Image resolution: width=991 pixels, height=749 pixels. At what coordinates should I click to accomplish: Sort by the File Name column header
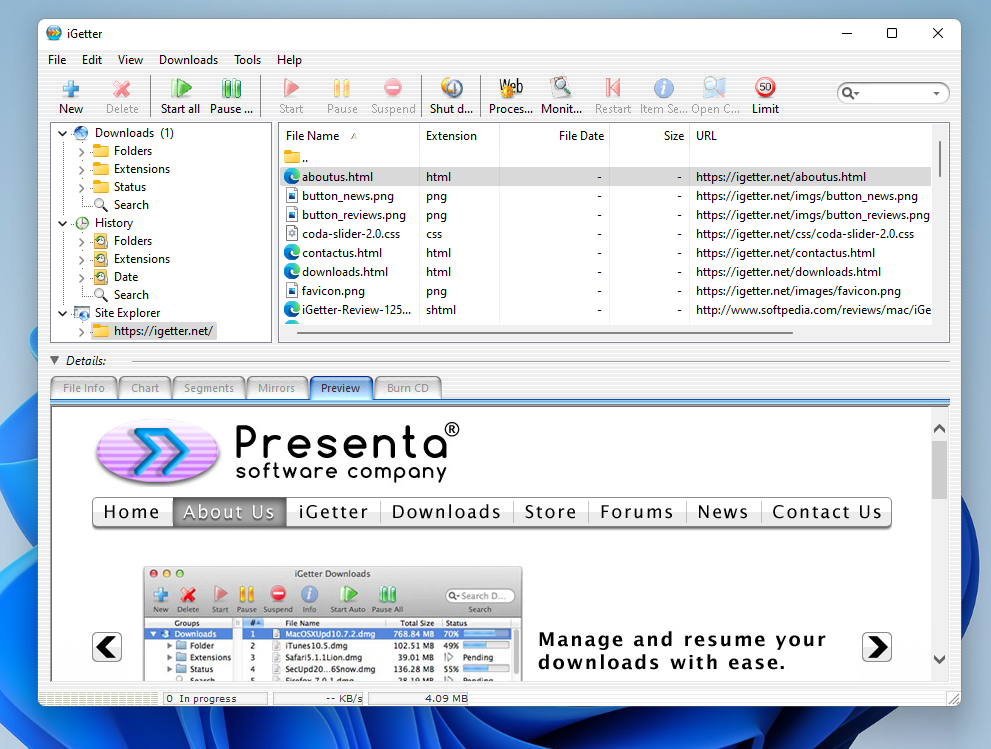pos(312,136)
